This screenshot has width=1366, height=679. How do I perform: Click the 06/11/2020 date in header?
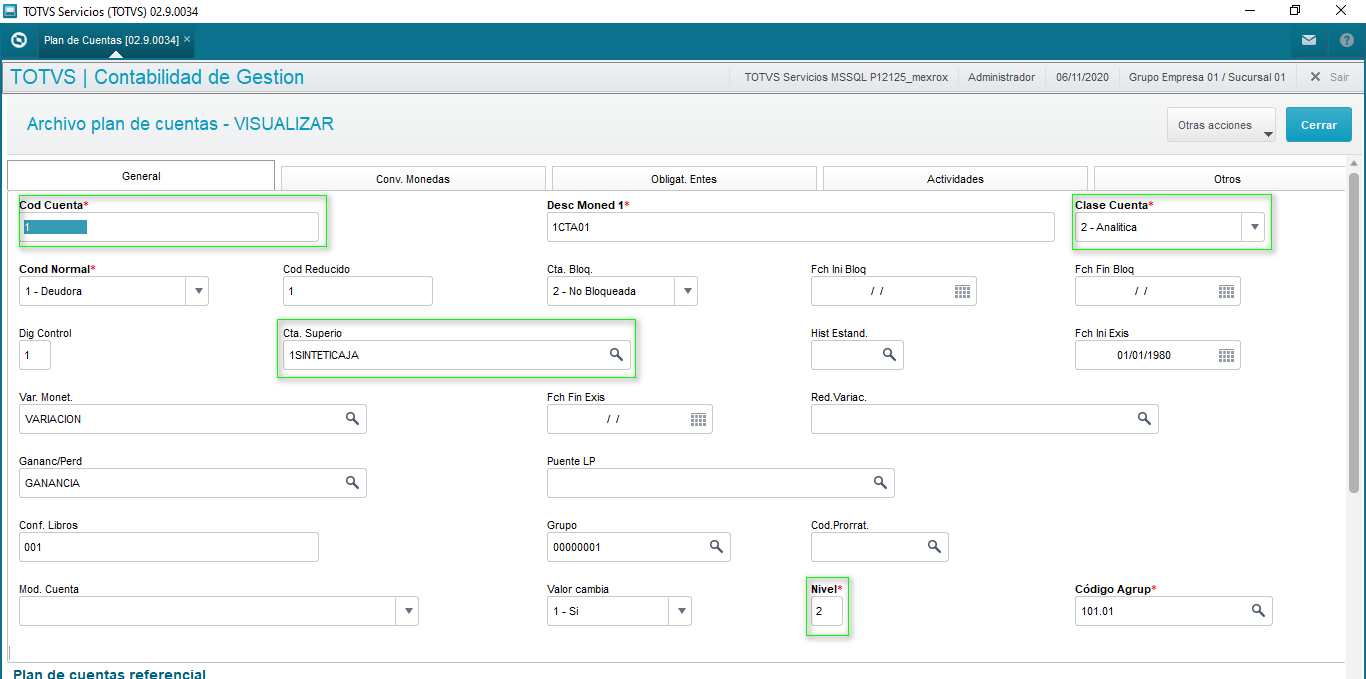click(1082, 77)
